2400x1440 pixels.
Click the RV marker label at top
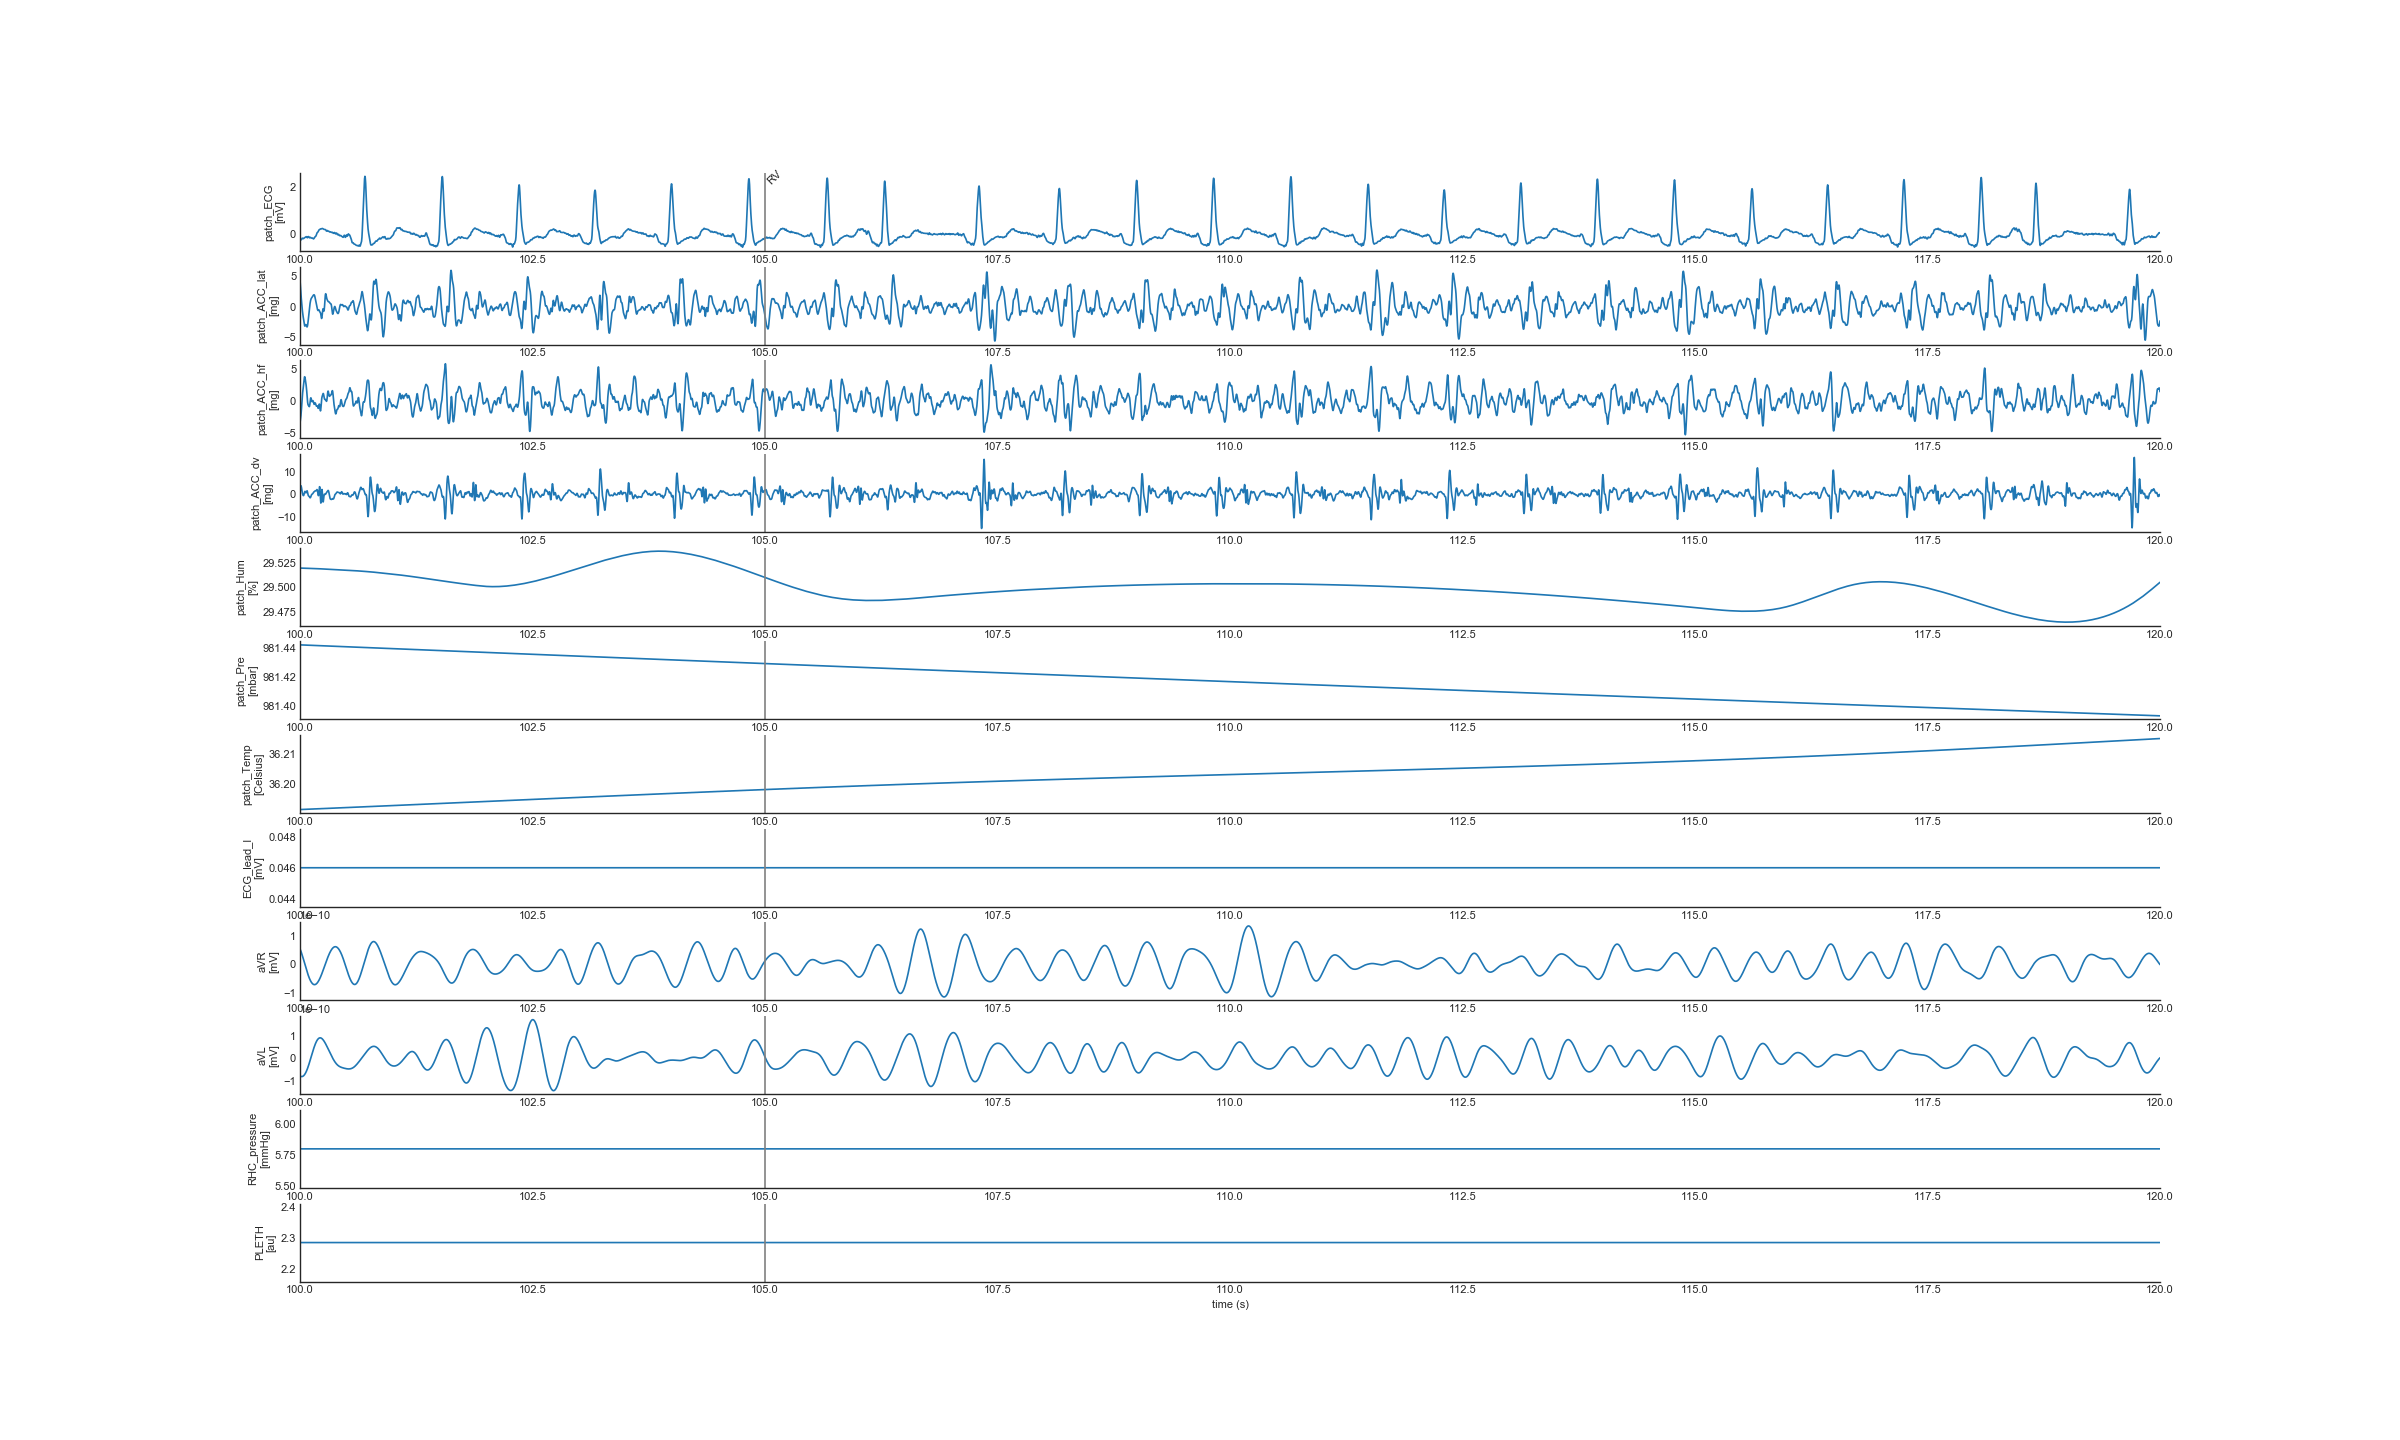[773, 178]
